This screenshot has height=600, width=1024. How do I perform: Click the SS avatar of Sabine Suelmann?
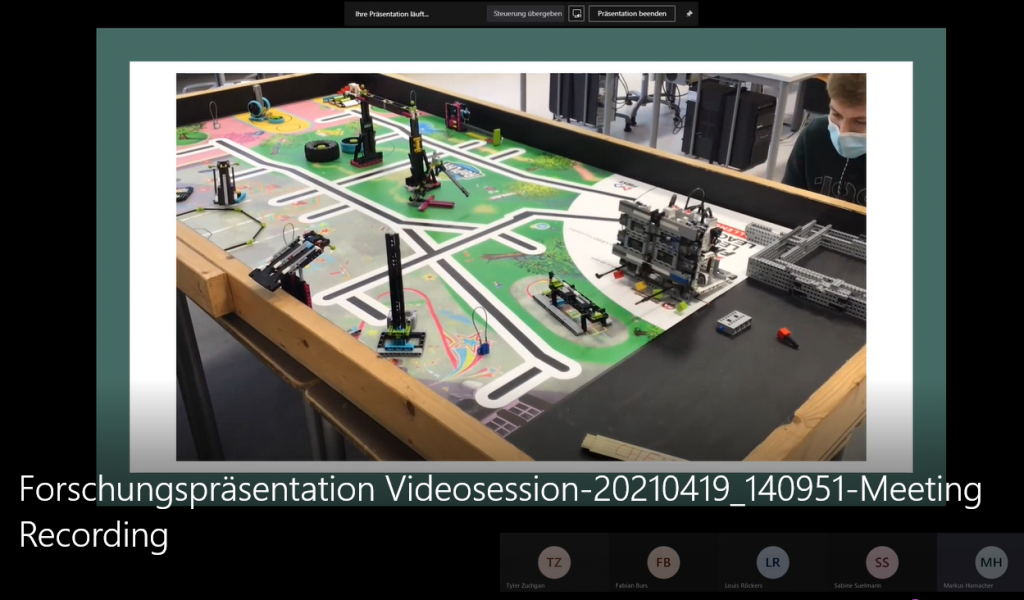point(882,562)
